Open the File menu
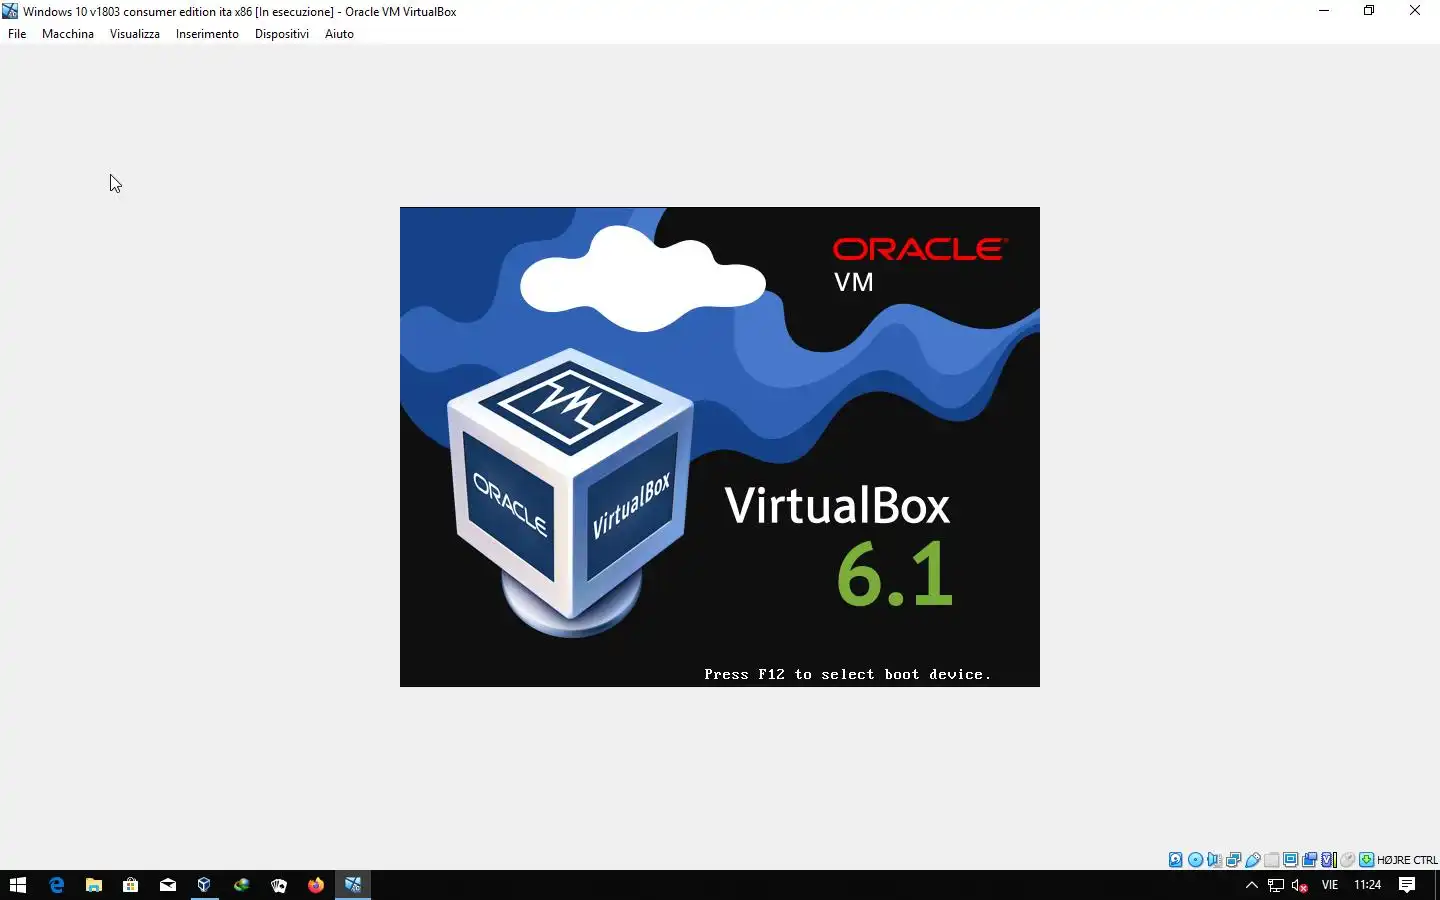Image resolution: width=1440 pixels, height=900 pixels. pyautogui.click(x=17, y=34)
